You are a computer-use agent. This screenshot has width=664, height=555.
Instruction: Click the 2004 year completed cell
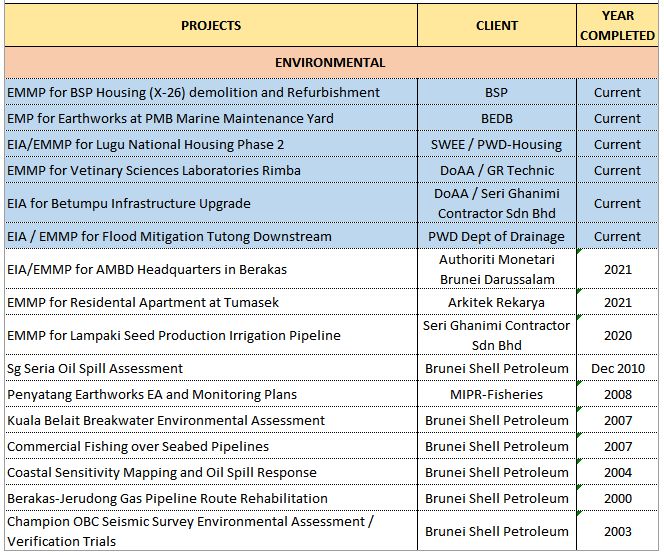click(617, 472)
